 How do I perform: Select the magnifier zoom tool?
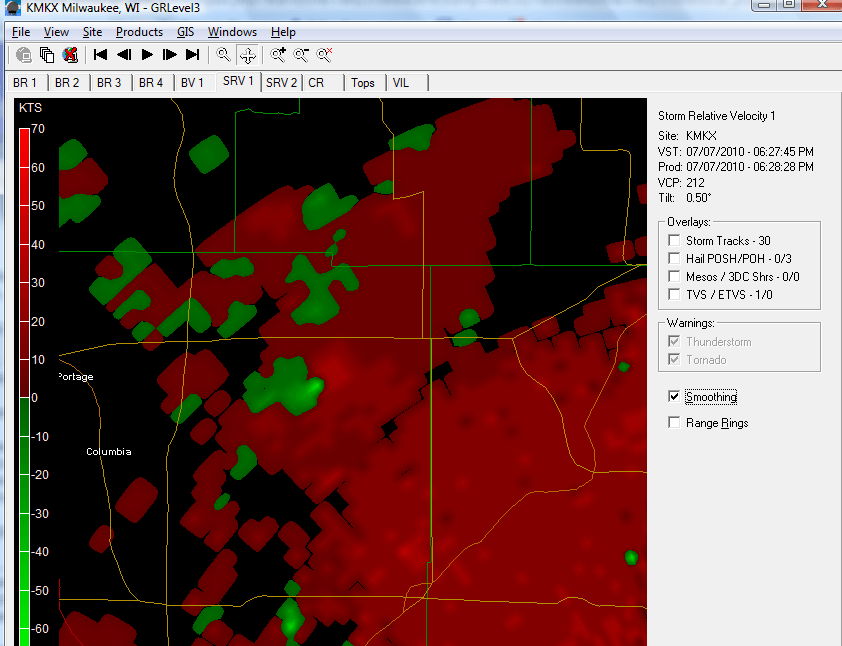pos(223,54)
